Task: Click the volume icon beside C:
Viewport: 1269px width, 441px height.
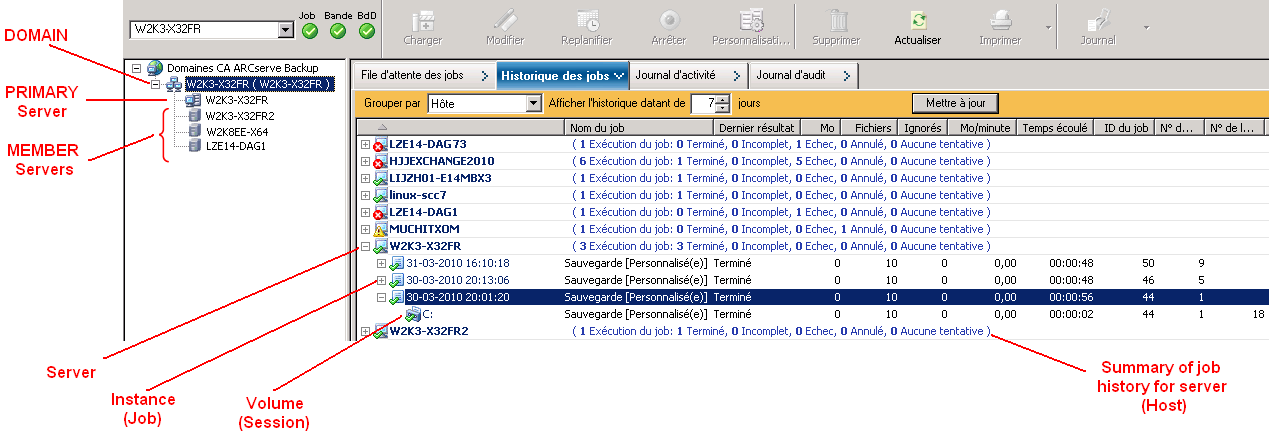Action: tap(413, 315)
